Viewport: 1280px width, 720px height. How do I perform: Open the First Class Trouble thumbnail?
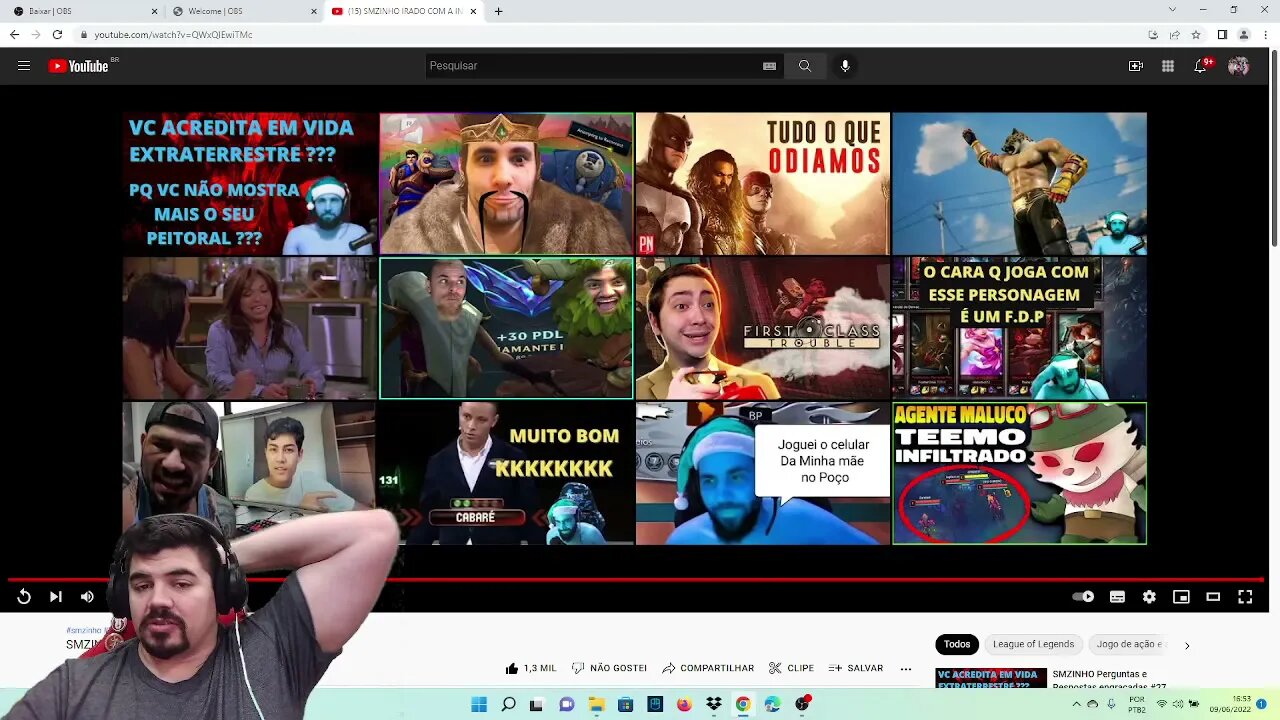763,328
